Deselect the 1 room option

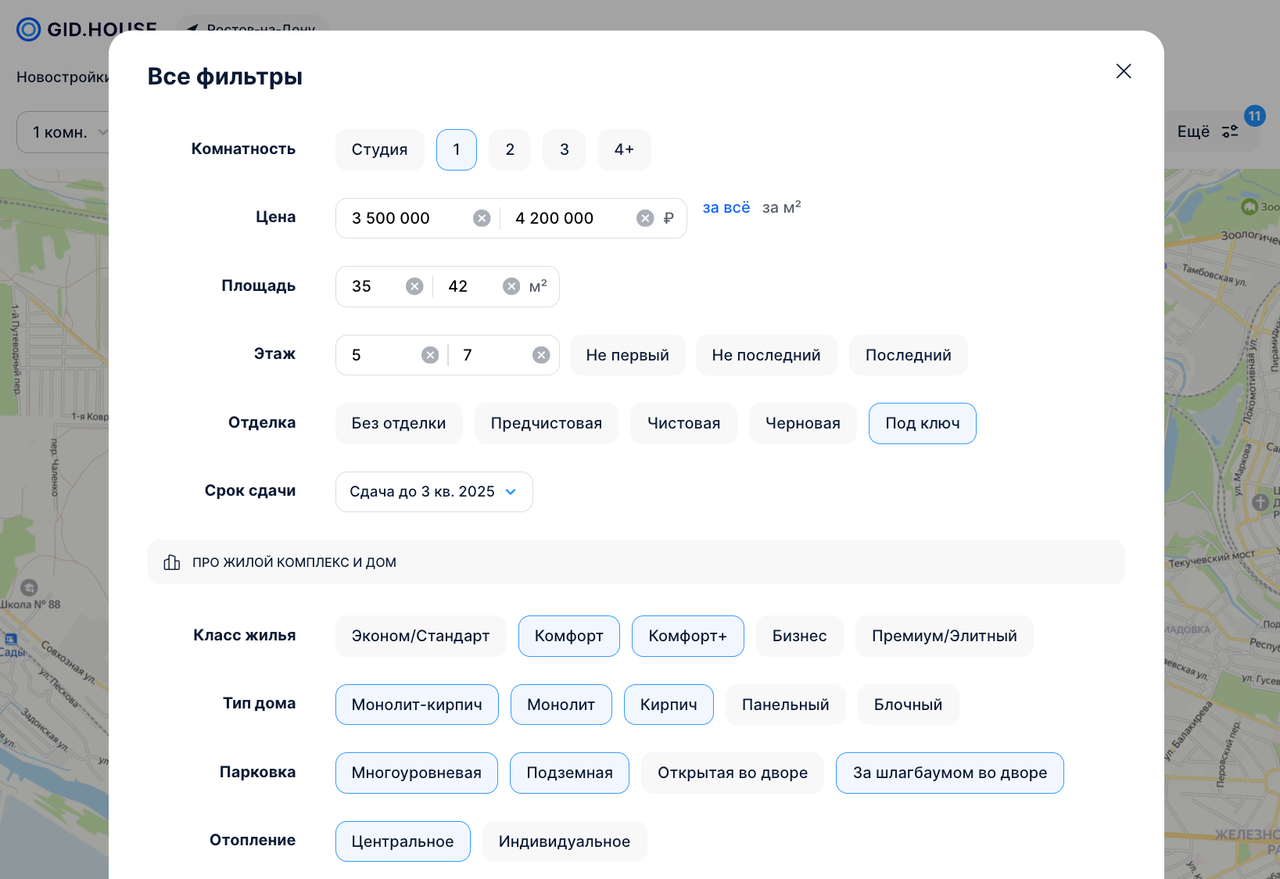coord(456,150)
